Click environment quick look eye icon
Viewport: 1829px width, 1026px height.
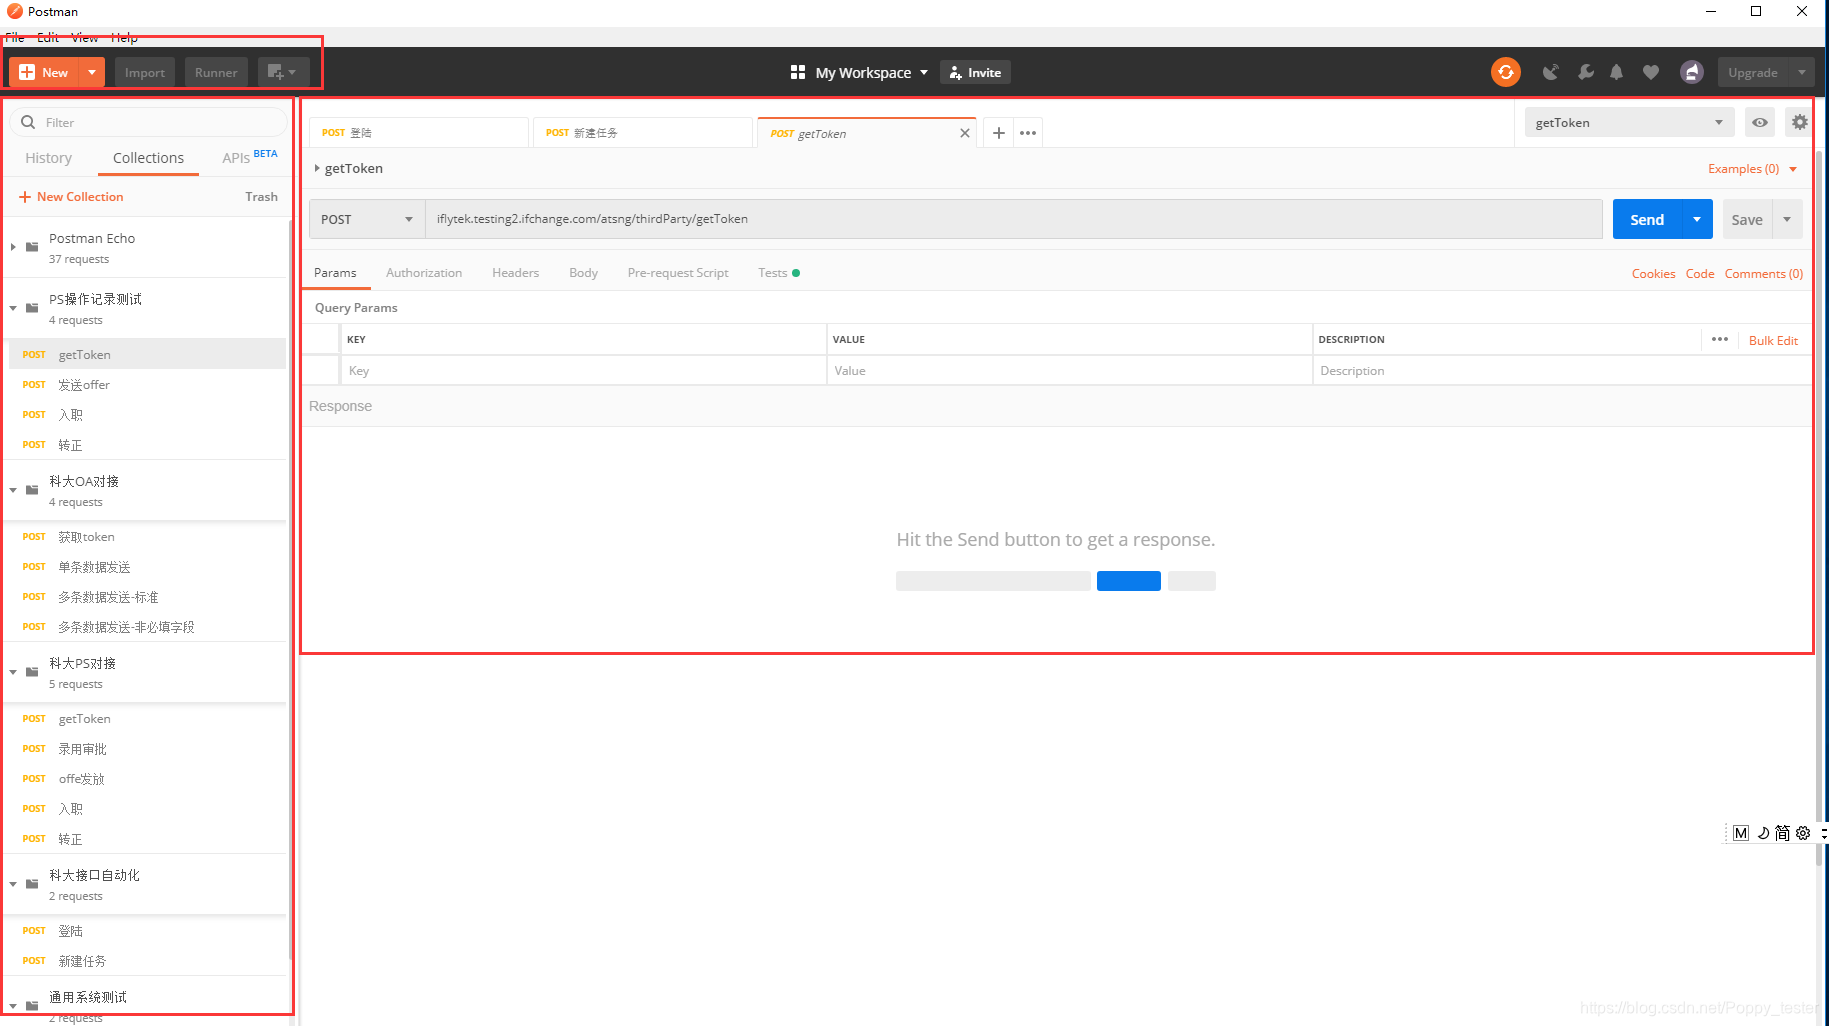(x=1760, y=122)
